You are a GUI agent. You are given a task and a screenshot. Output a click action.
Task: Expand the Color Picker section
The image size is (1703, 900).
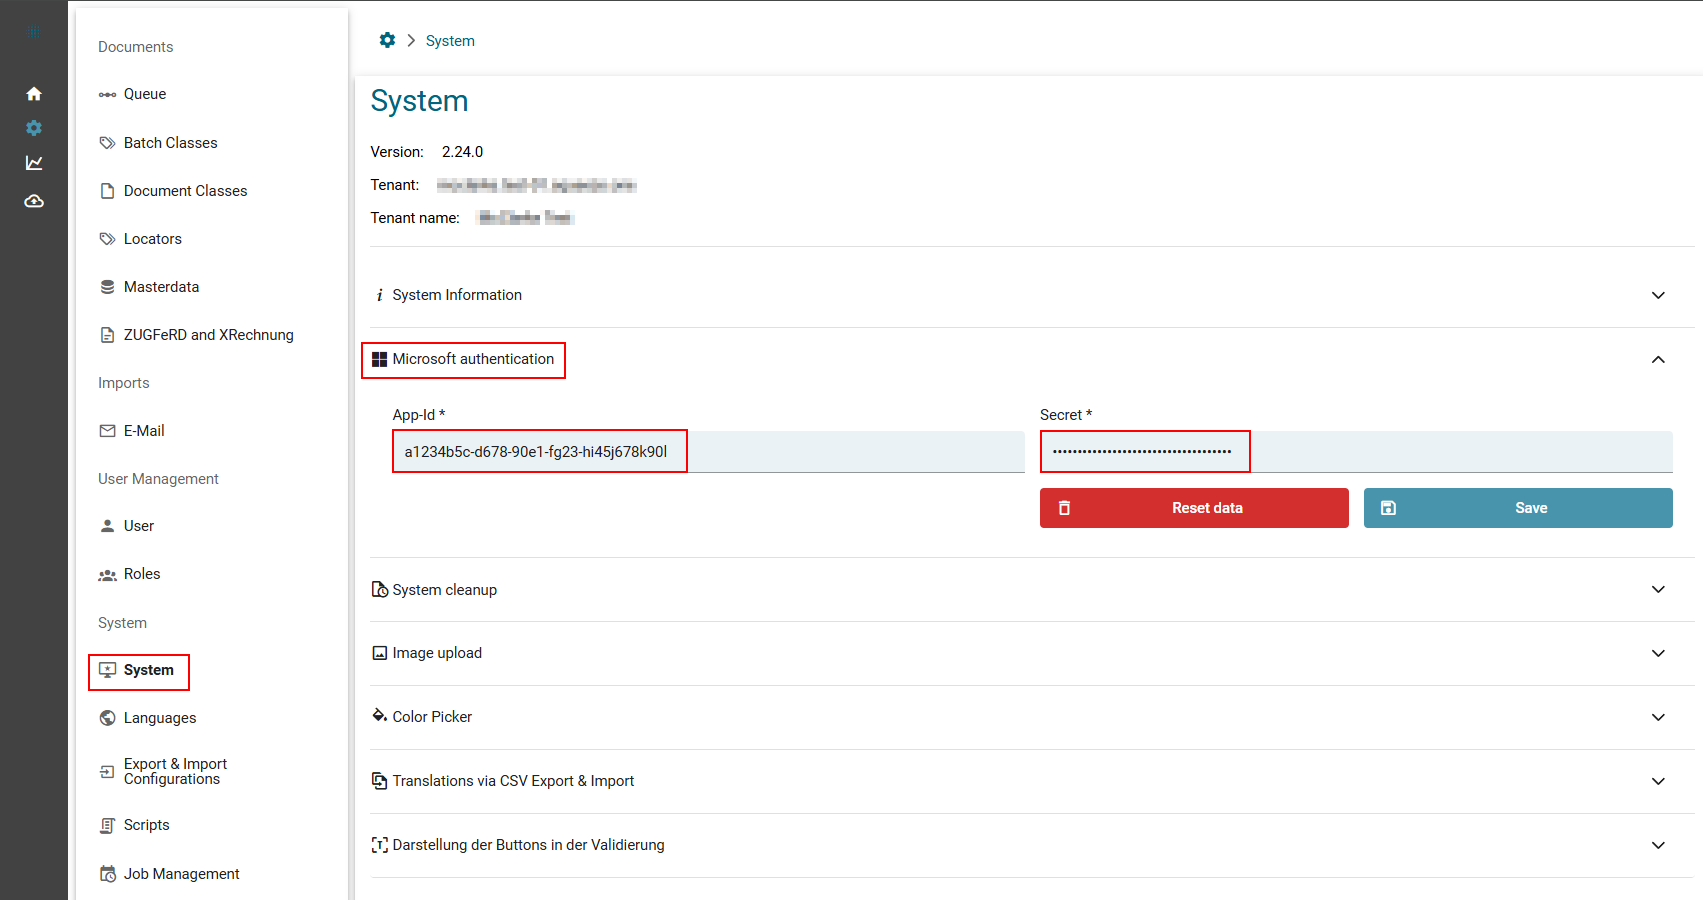[x=1657, y=717]
